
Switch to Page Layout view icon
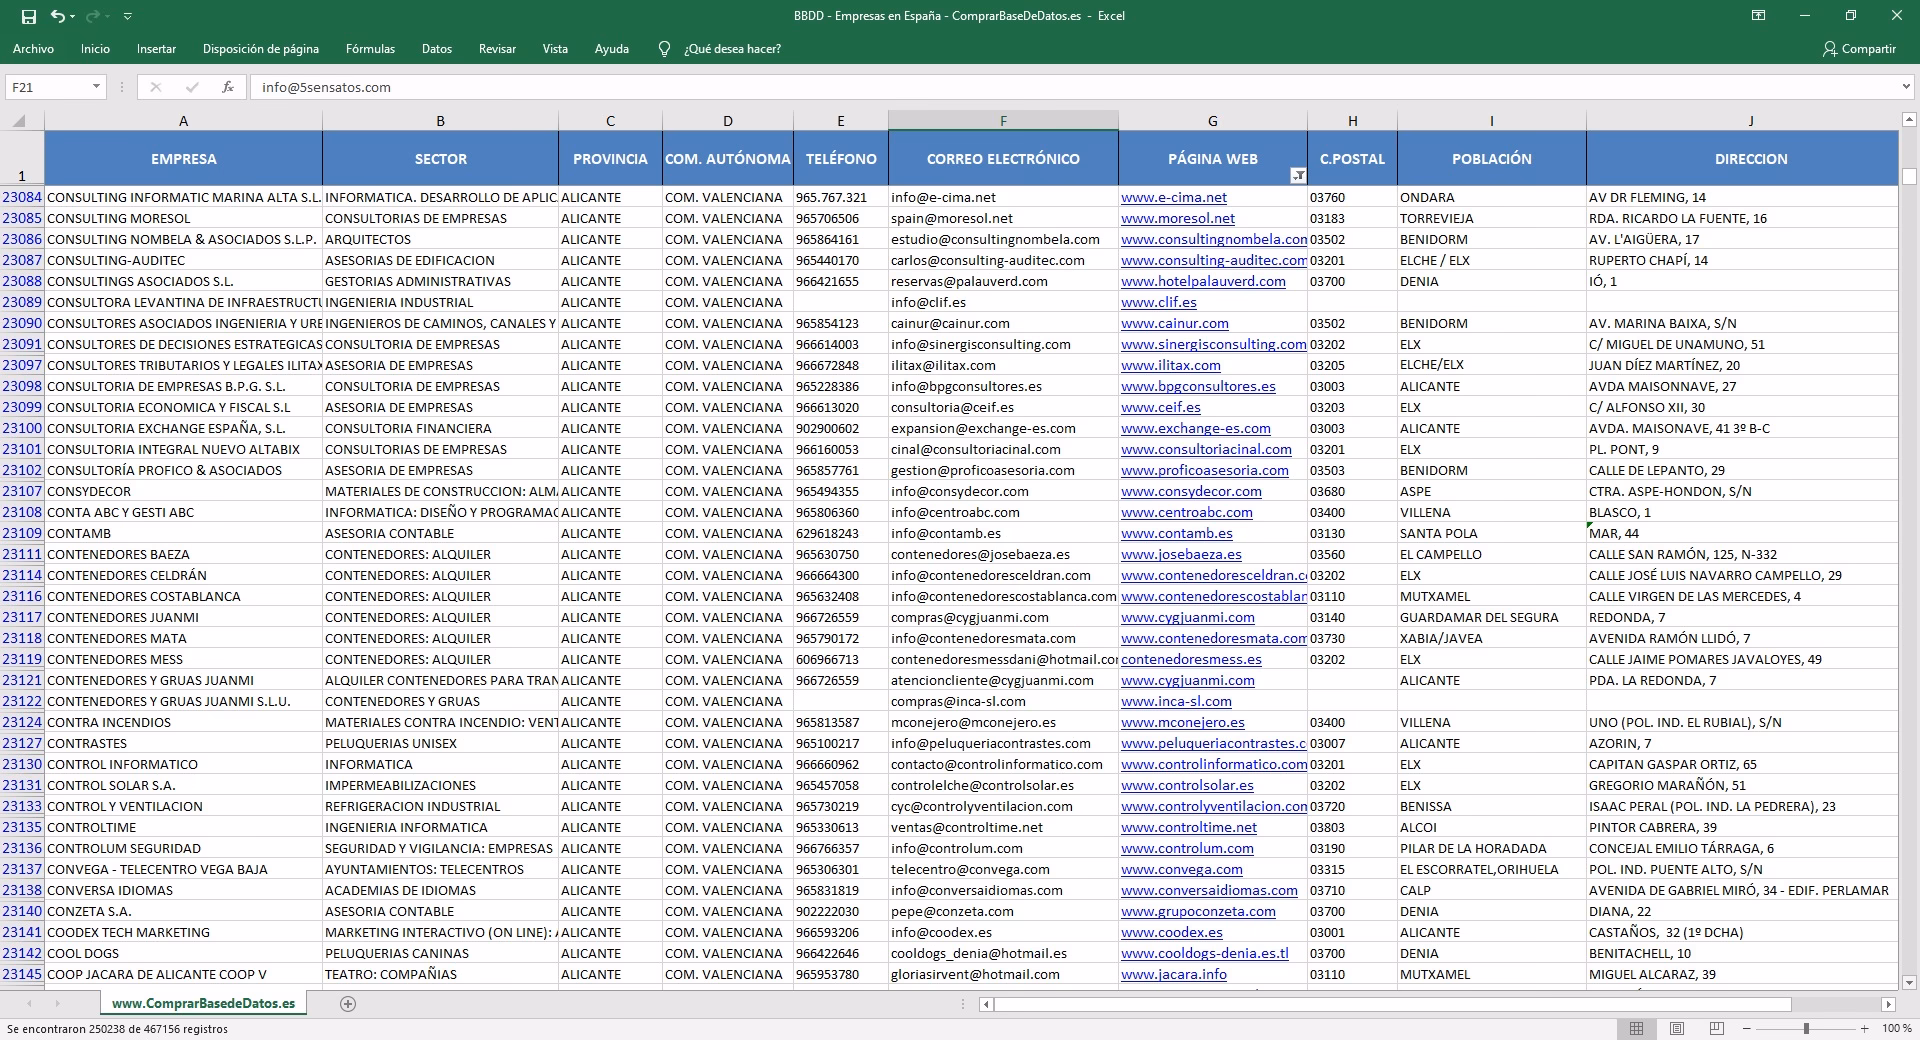[1677, 1028]
